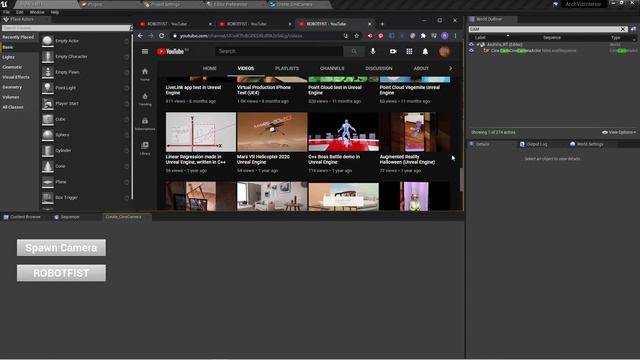The height and width of the screenshot is (360, 640).
Task: Select the Box Trigger icon
Action: pos(48,198)
